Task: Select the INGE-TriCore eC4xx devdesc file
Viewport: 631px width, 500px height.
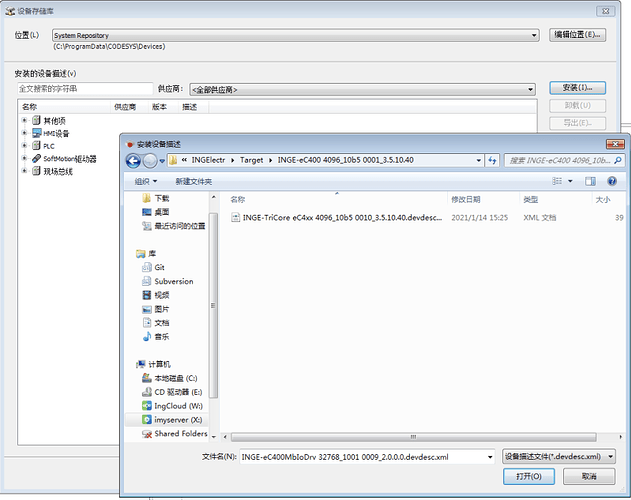Action: coord(336,217)
